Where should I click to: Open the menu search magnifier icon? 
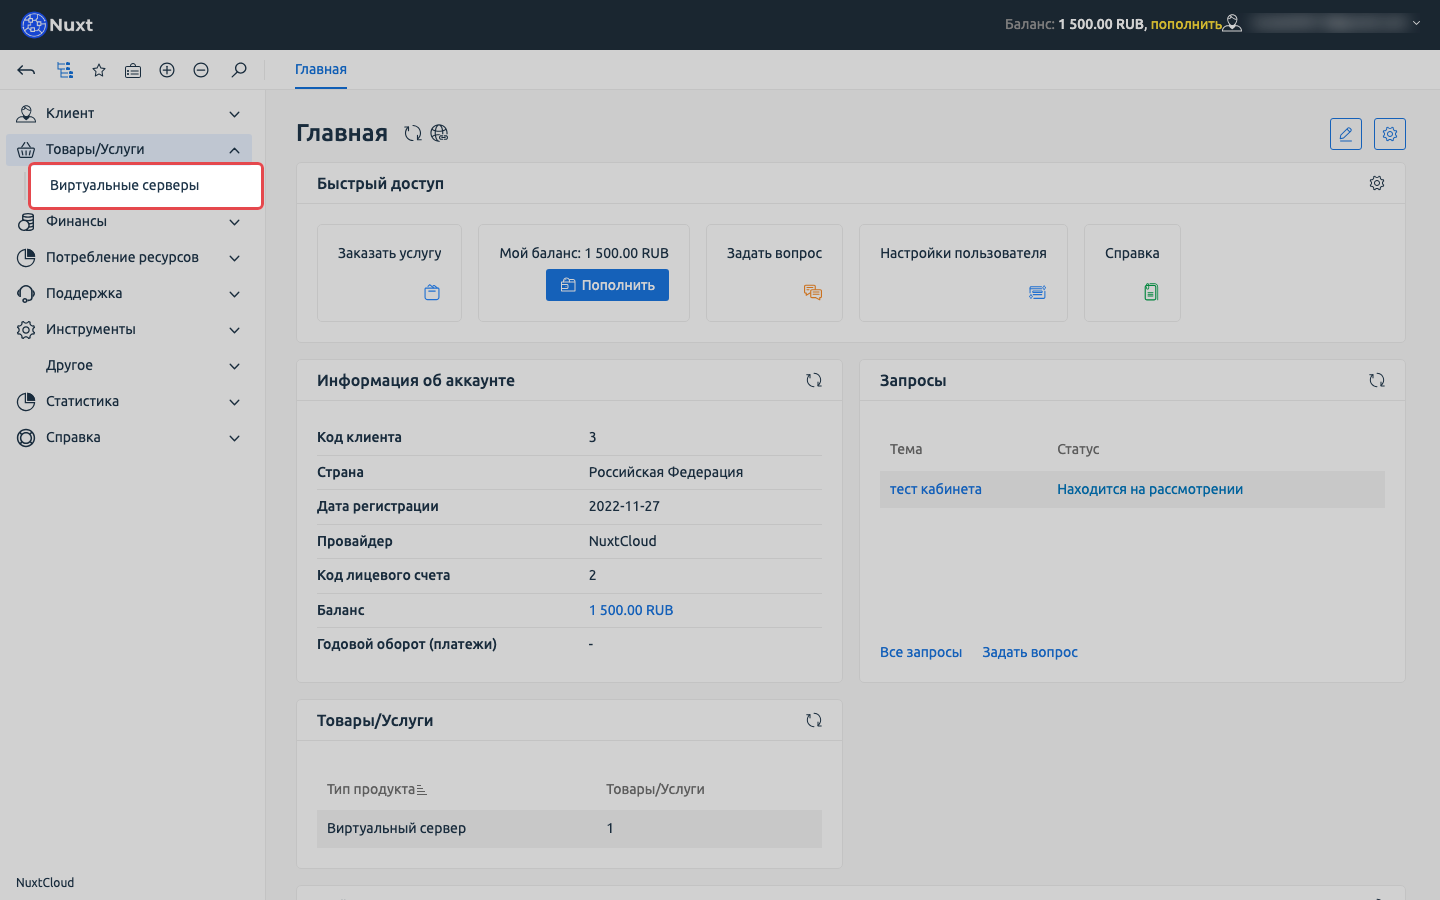pyautogui.click(x=239, y=70)
